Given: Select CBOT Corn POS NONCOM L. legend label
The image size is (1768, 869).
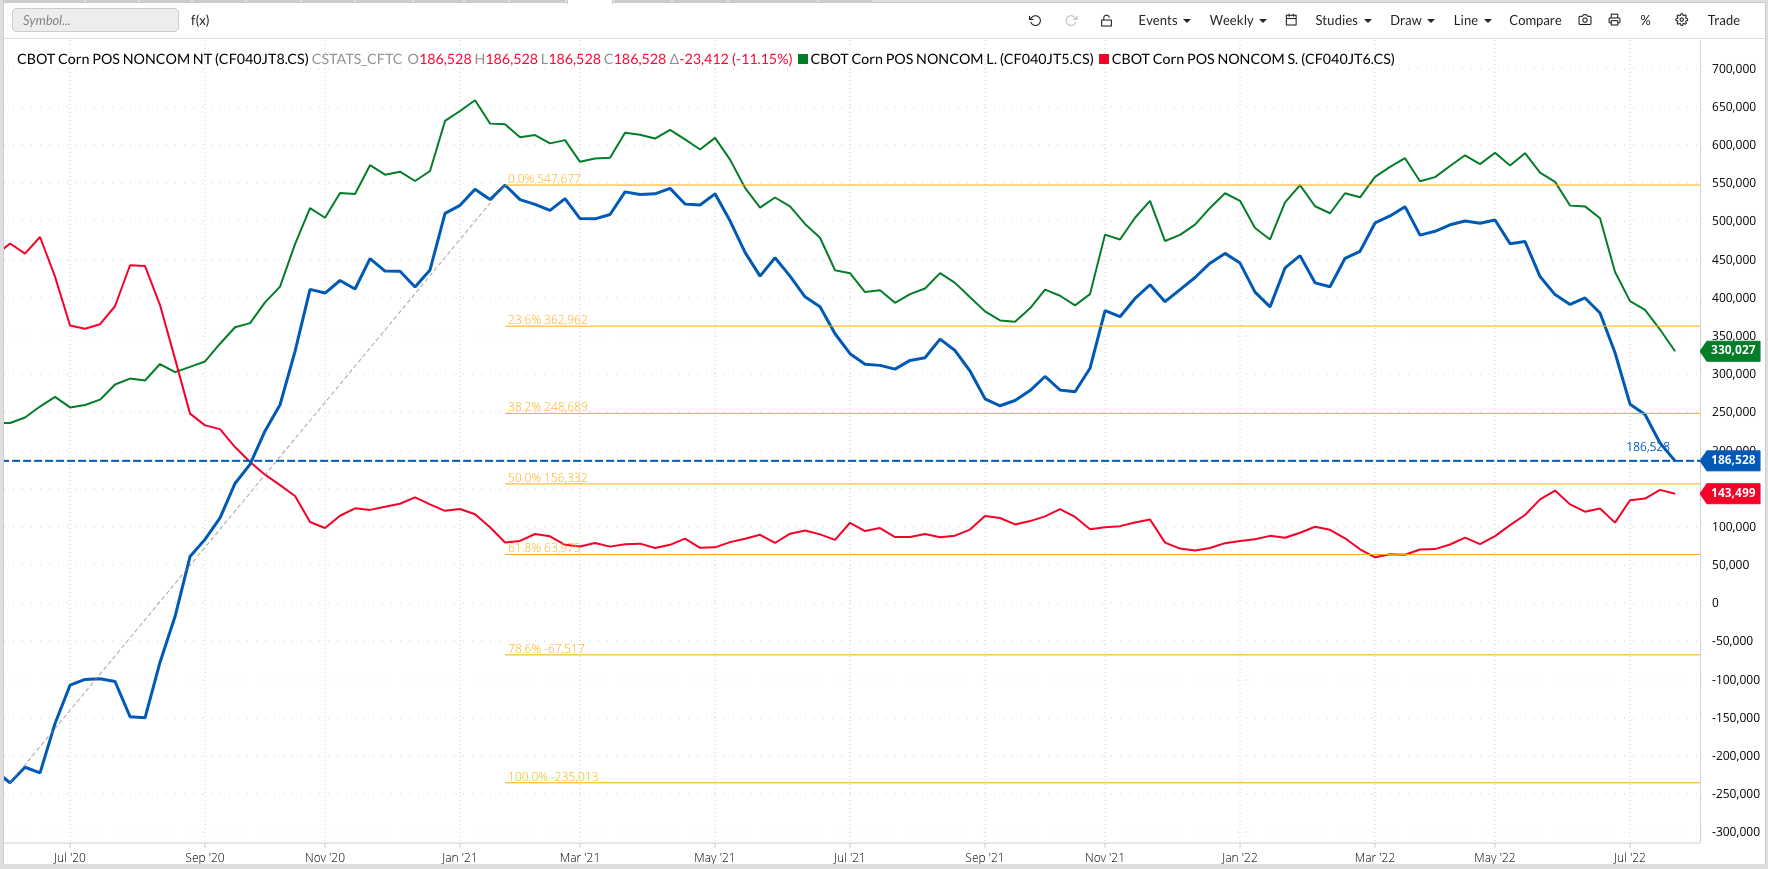Looking at the screenshot, I should click(x=952, y=59).
